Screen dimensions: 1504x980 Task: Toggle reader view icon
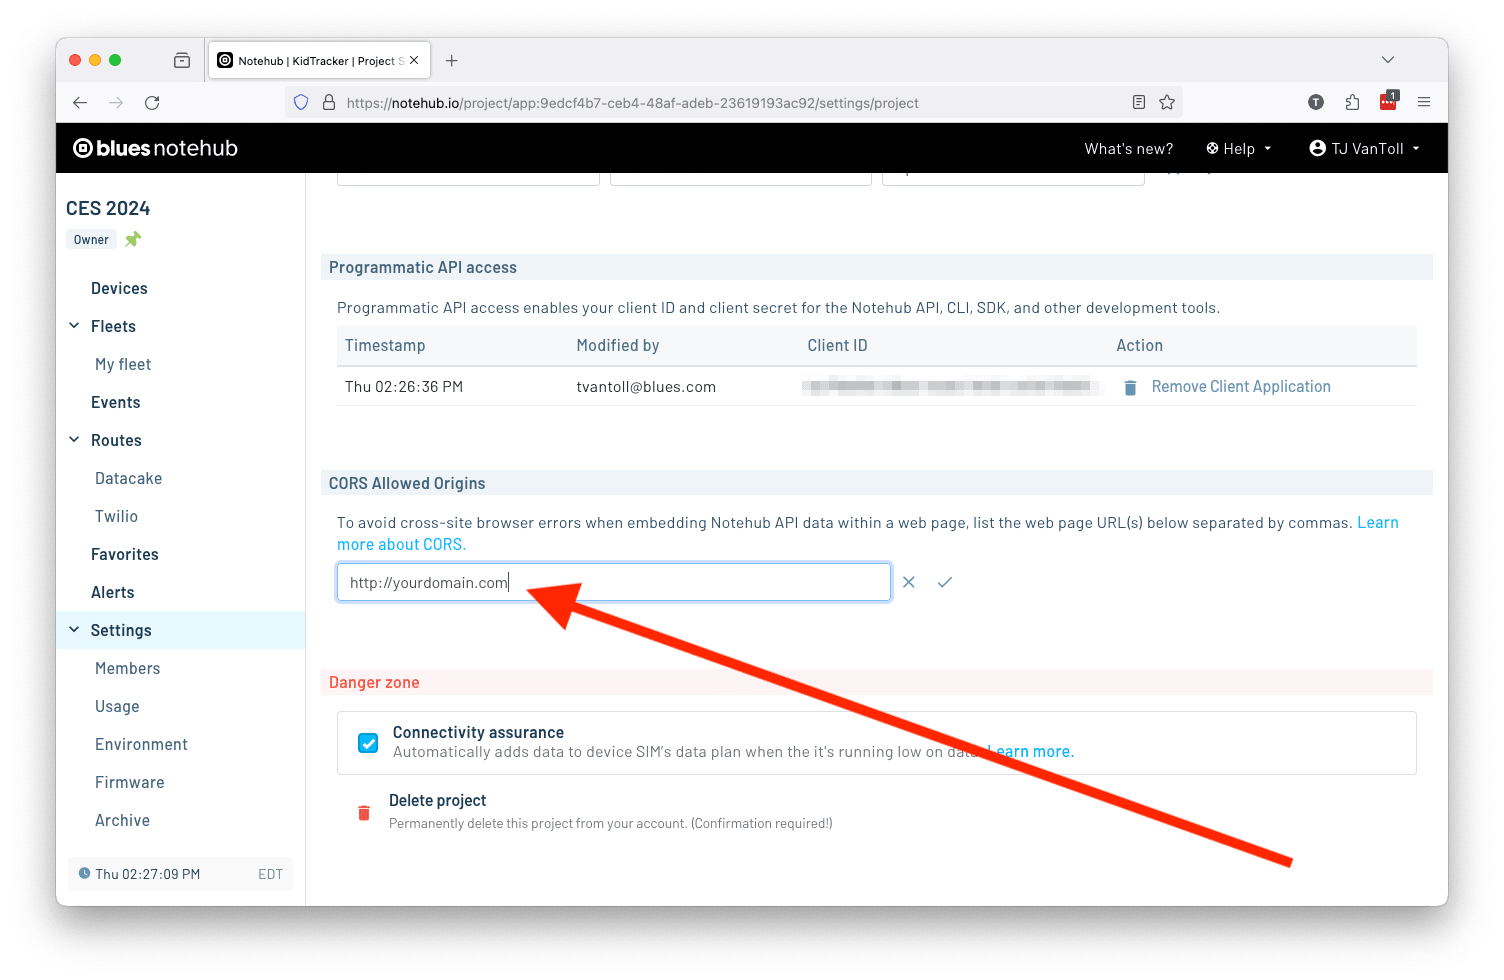click(x=1138, y=102)
